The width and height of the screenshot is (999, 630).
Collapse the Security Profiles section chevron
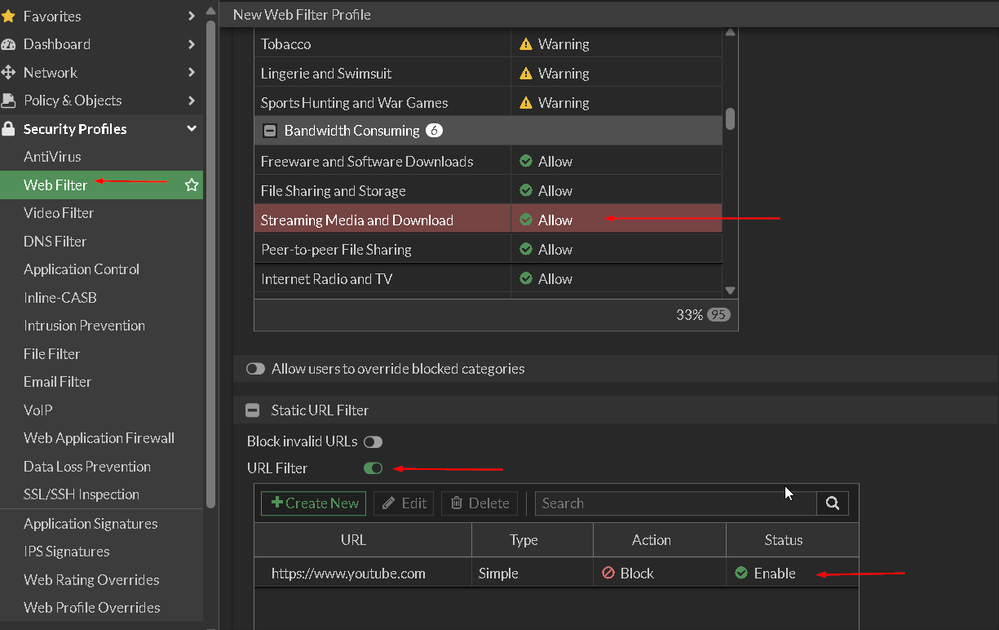pyautogui.click(x=191, y=129)
